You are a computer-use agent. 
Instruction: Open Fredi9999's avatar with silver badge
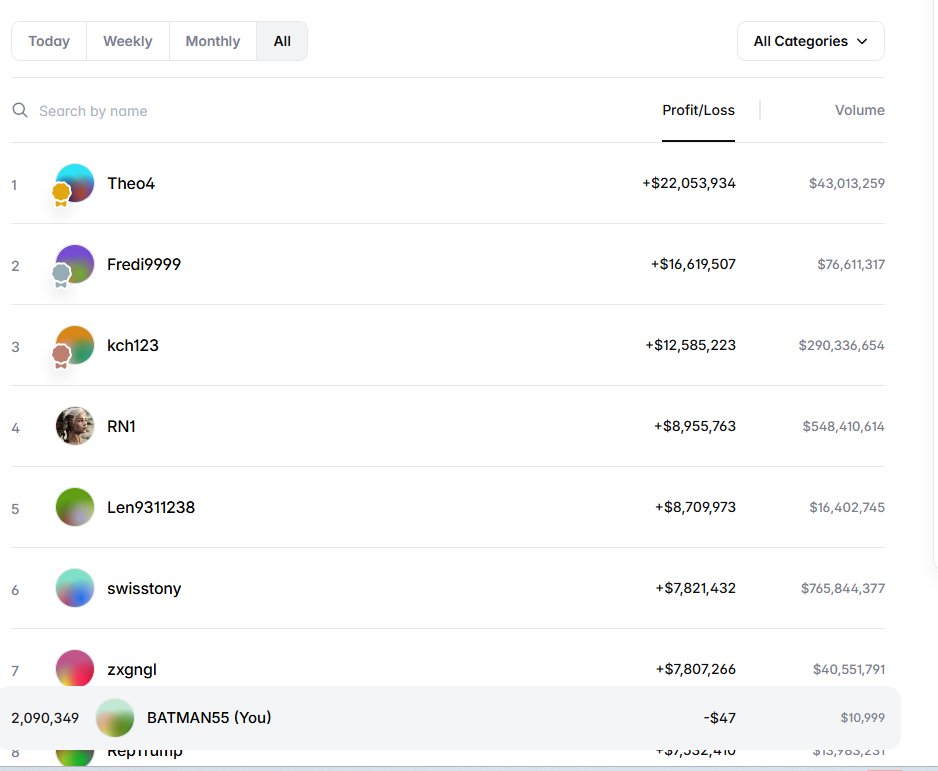75,264
